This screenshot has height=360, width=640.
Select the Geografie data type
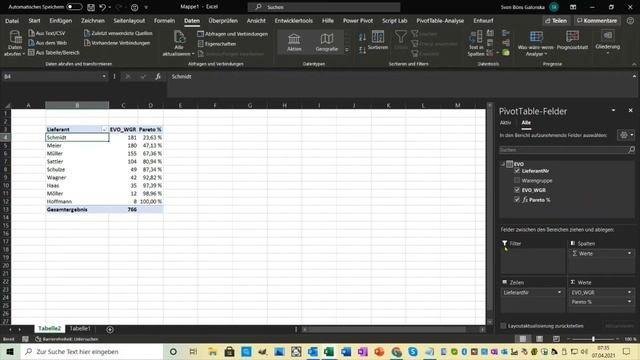(327, 42)
